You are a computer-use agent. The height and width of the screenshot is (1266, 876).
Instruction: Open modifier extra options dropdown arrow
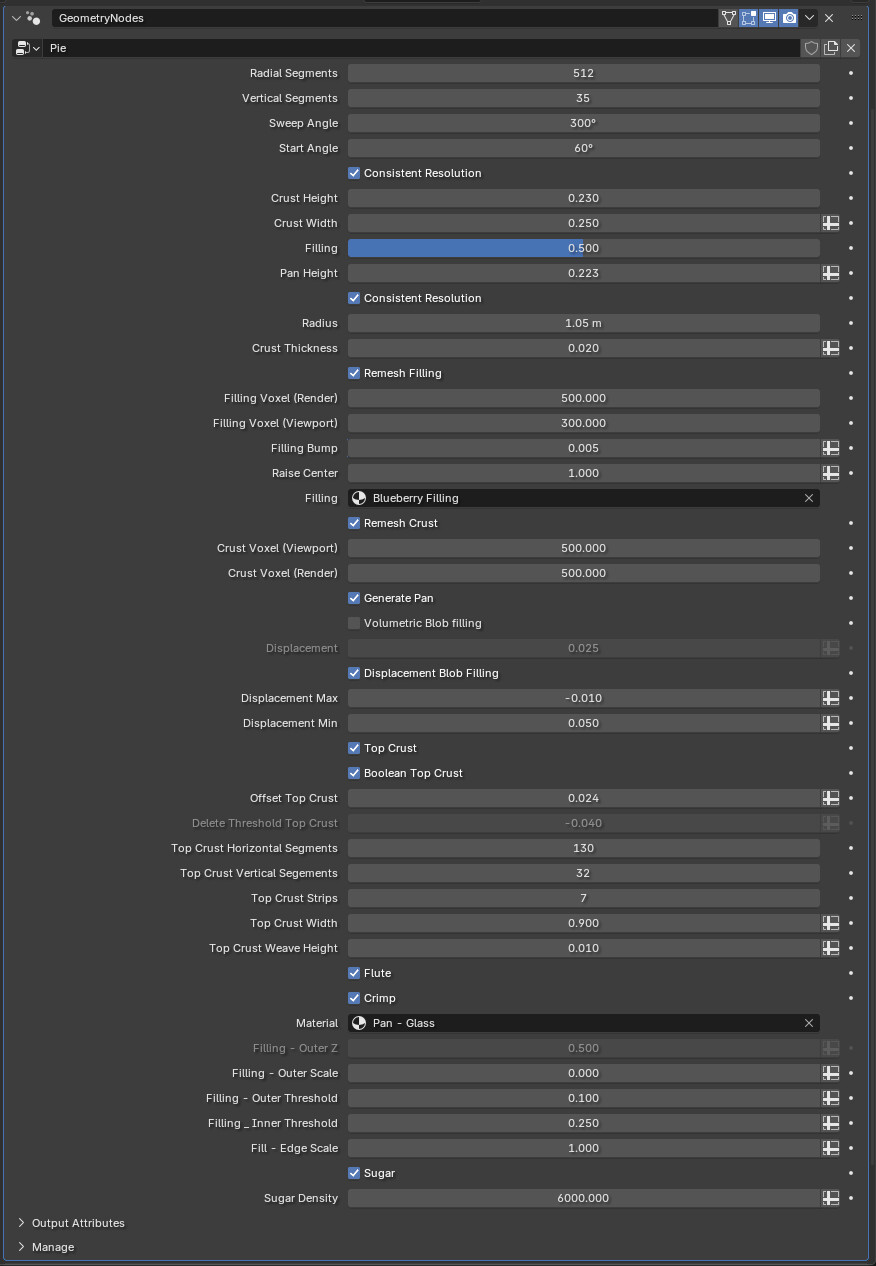click(x=809, y=18)
